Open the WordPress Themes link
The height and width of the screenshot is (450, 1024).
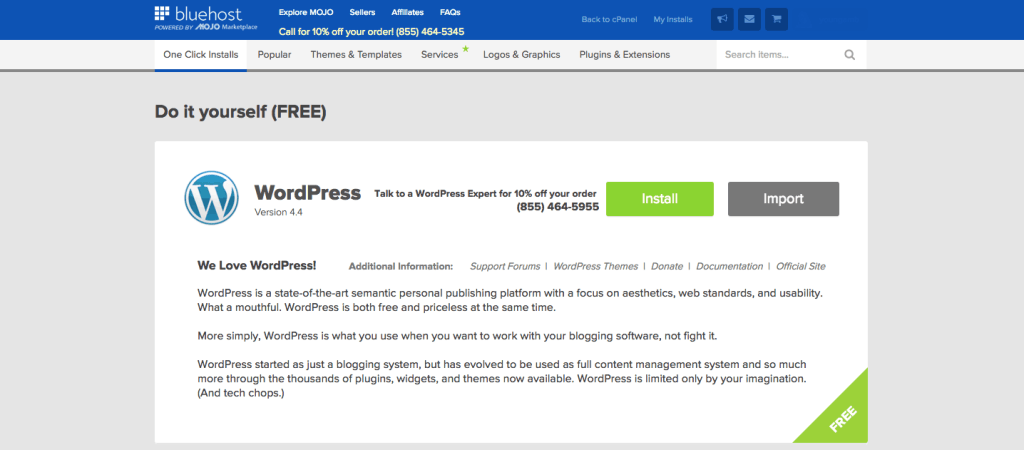(x=596, y=266)
